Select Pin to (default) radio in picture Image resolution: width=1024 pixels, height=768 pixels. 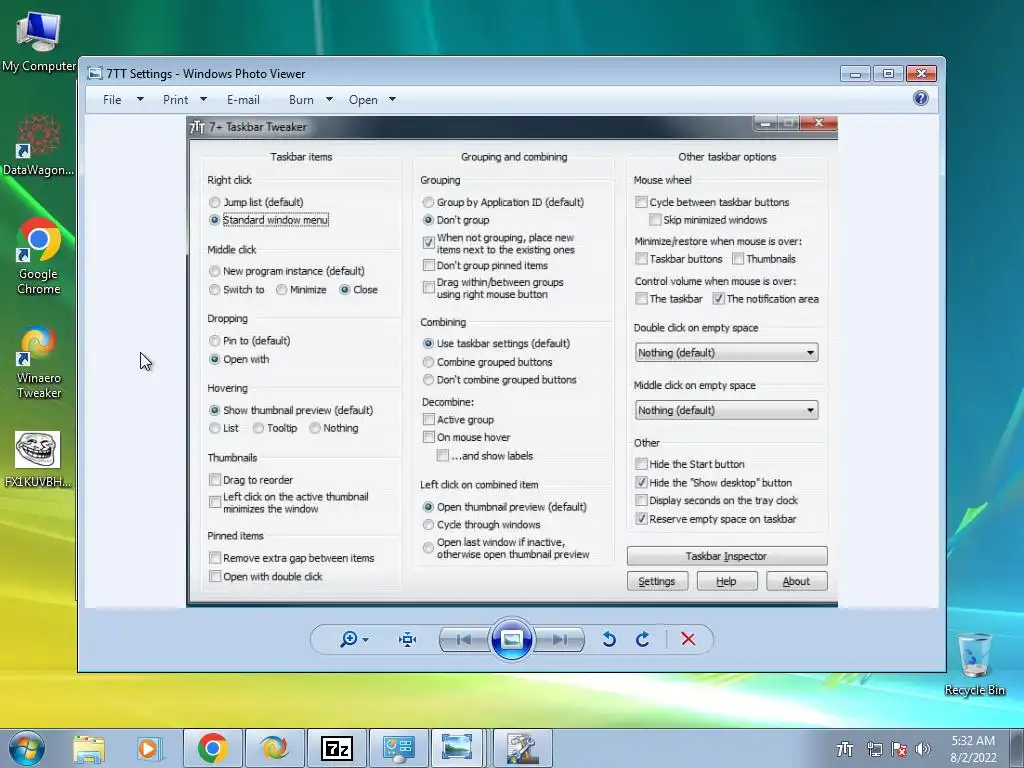pos(214,341)
